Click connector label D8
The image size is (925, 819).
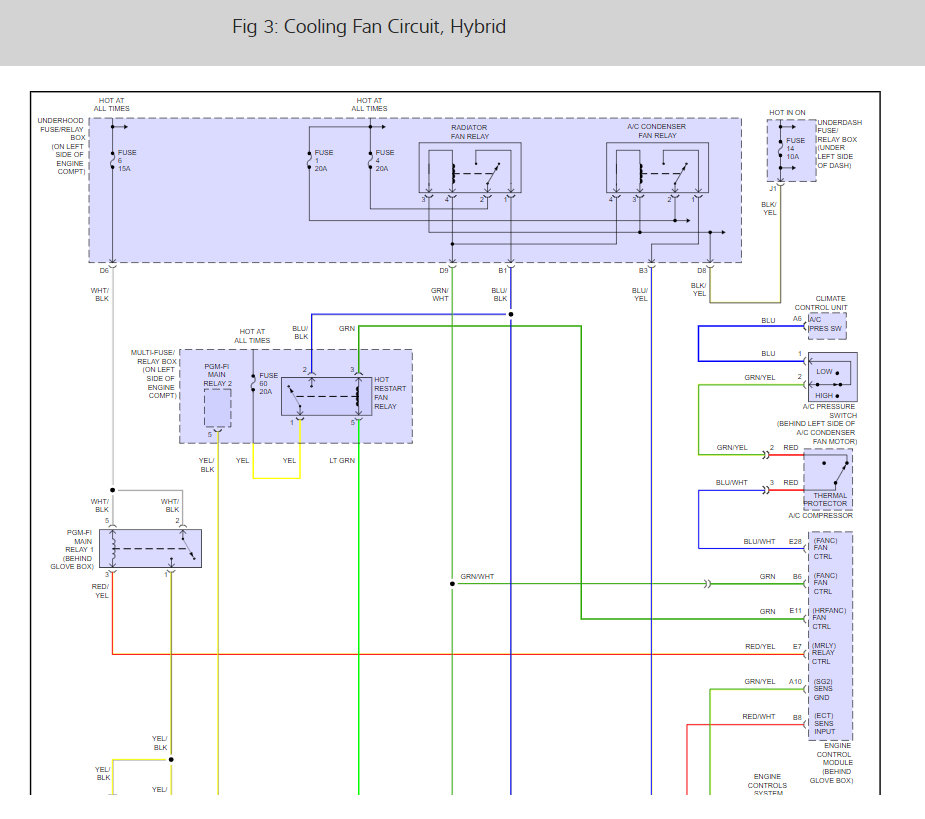701,271
